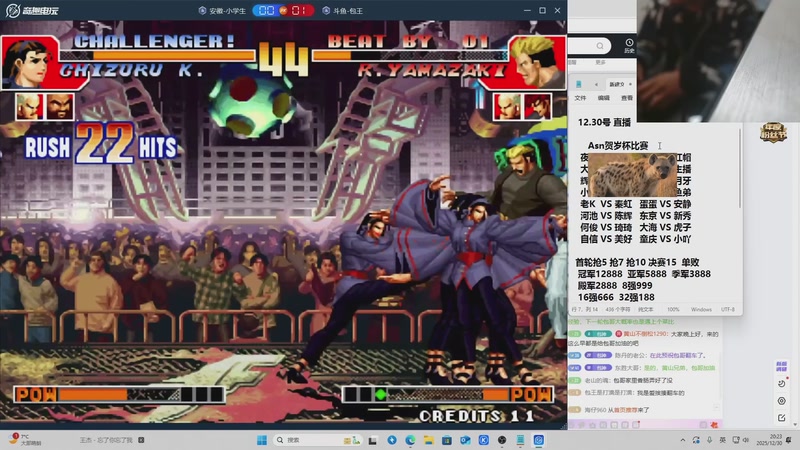This screenshot has height=450, width=800.
Task: Click the edit feedback pencil icon in sidebar
Action: [x=782, y=418]
